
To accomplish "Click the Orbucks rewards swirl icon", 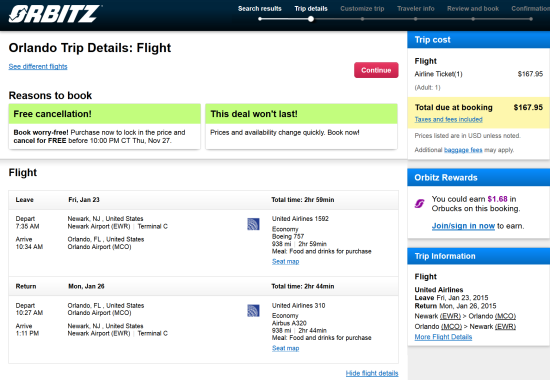I will pyautogui.click(x=420, y=204).
